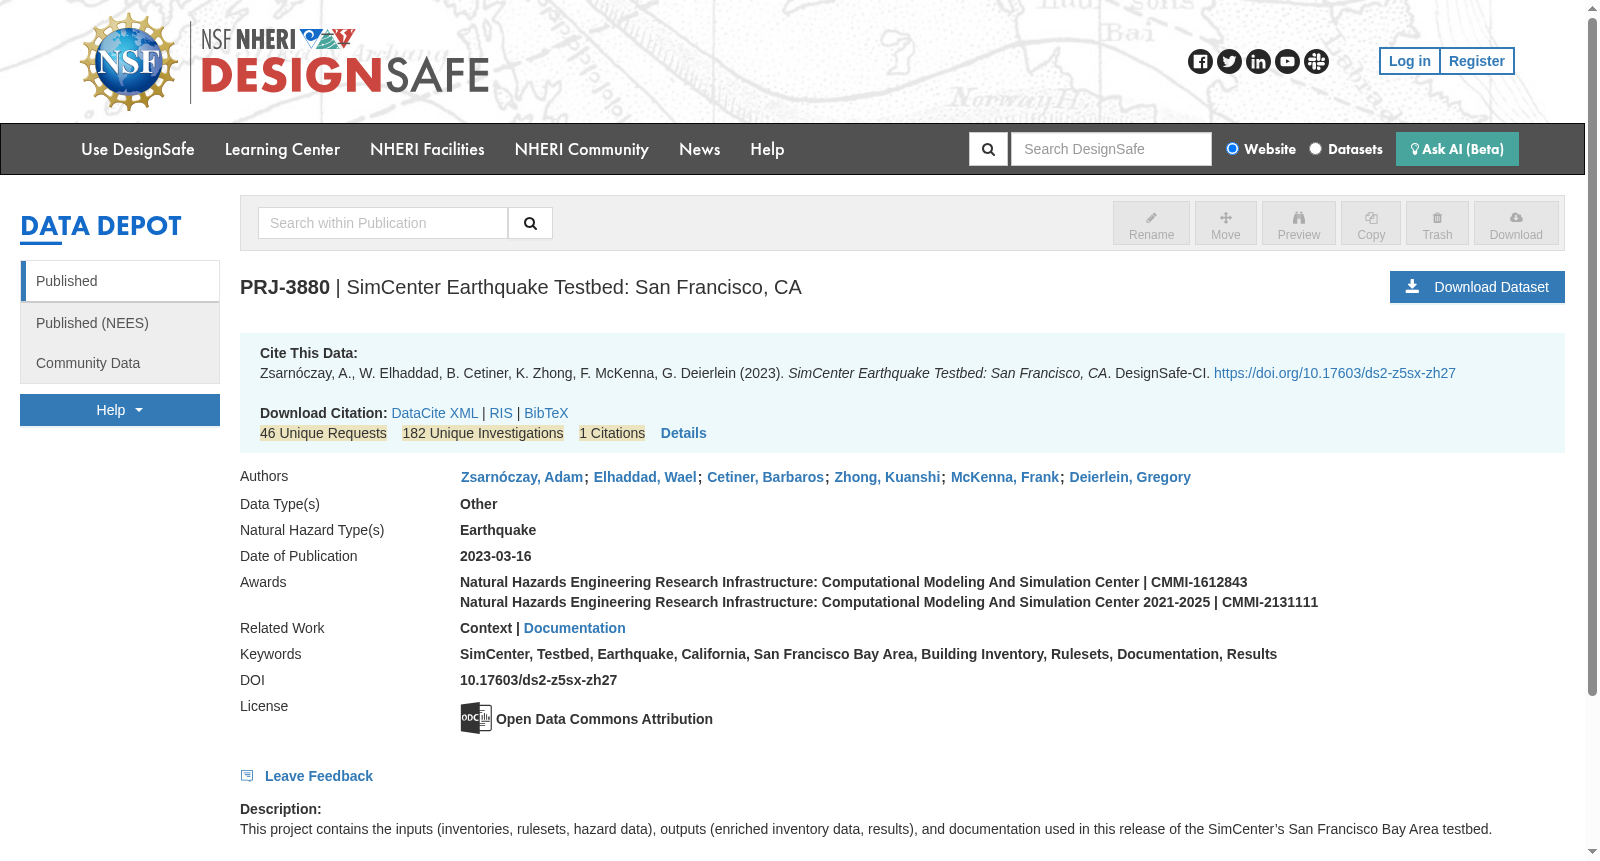Click the Move toolbar button
The width and height of the screenshot is (1600, 861).
(1225, 223)
